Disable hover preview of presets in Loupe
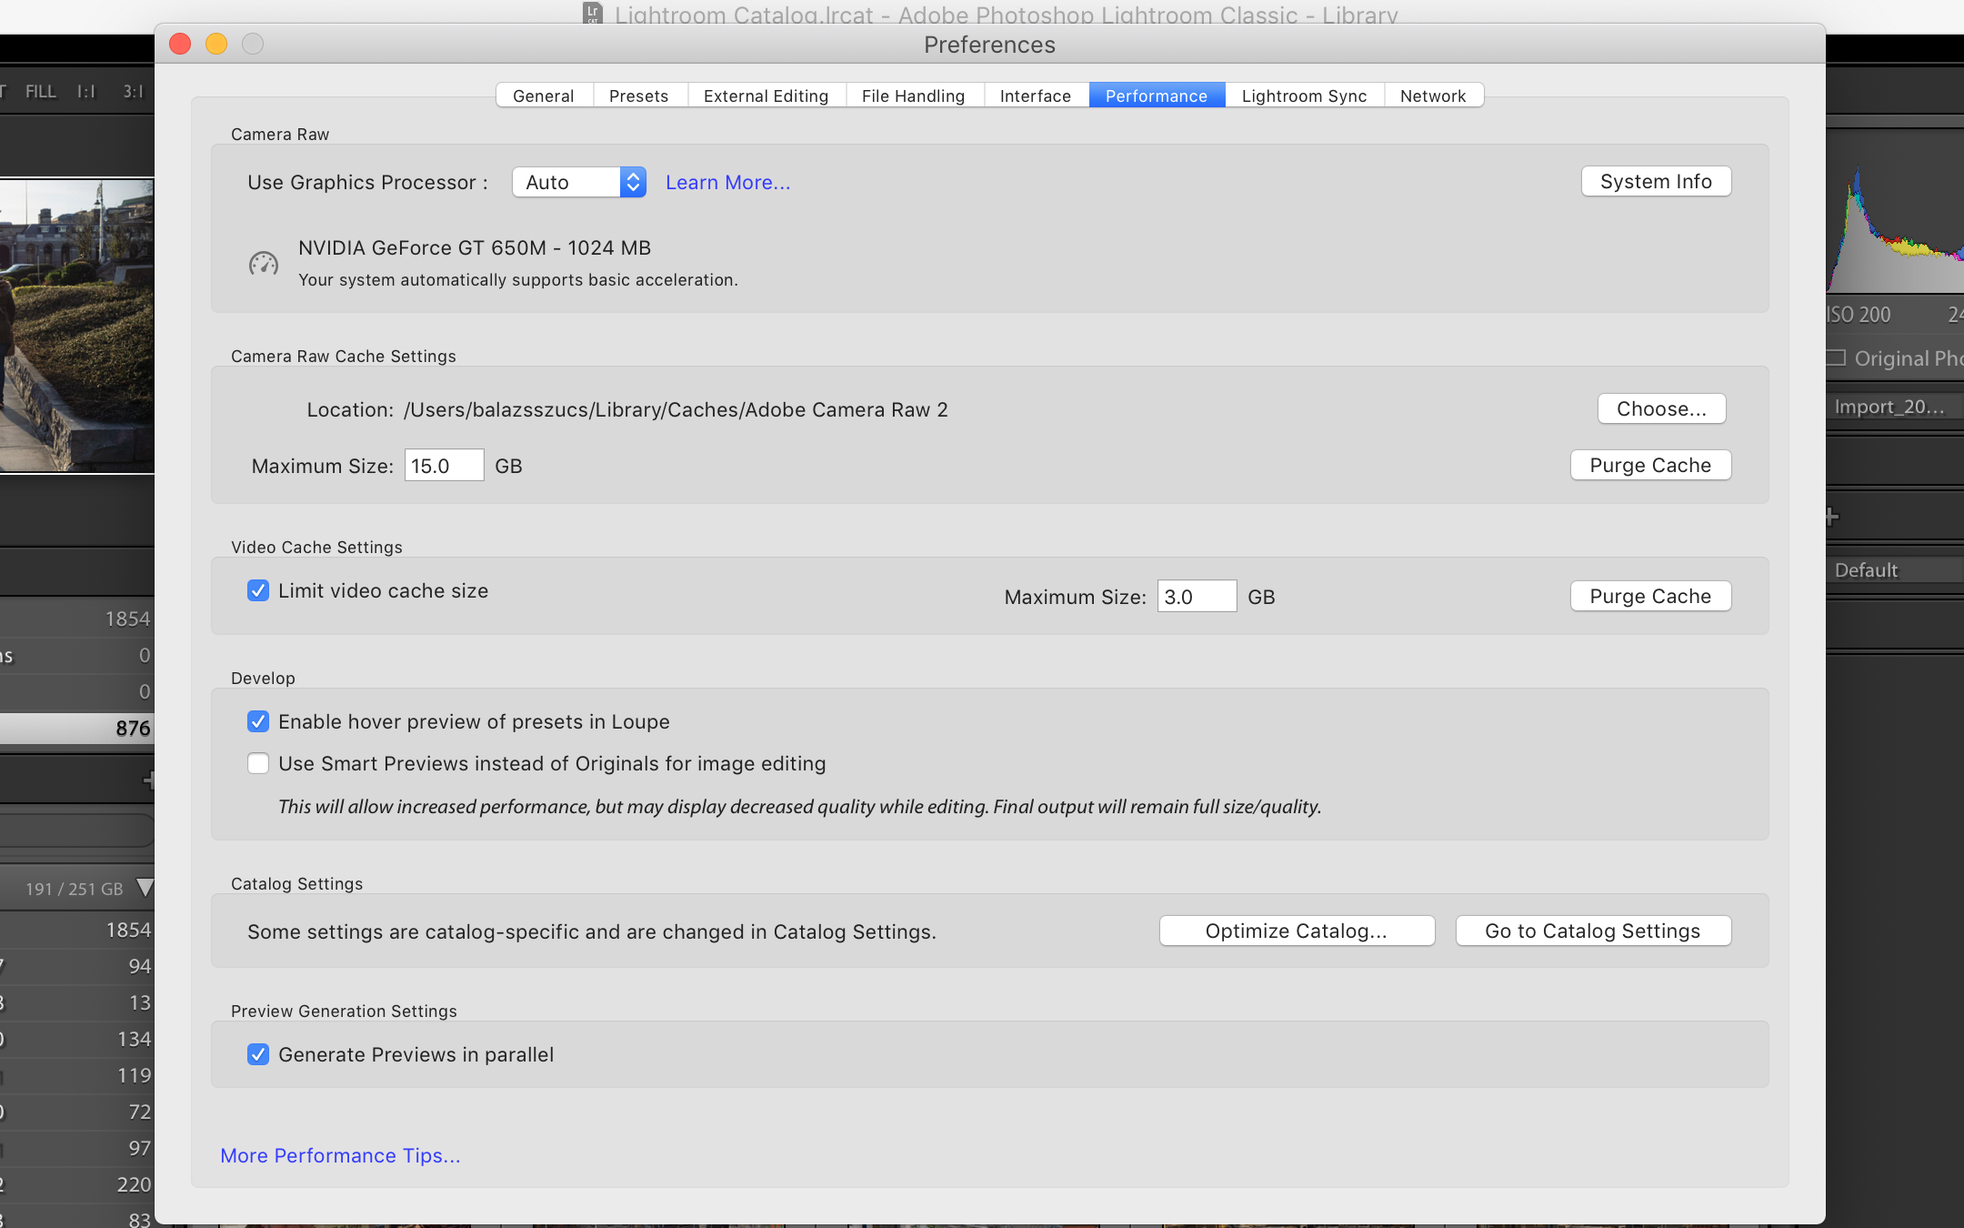 point(258,722)
